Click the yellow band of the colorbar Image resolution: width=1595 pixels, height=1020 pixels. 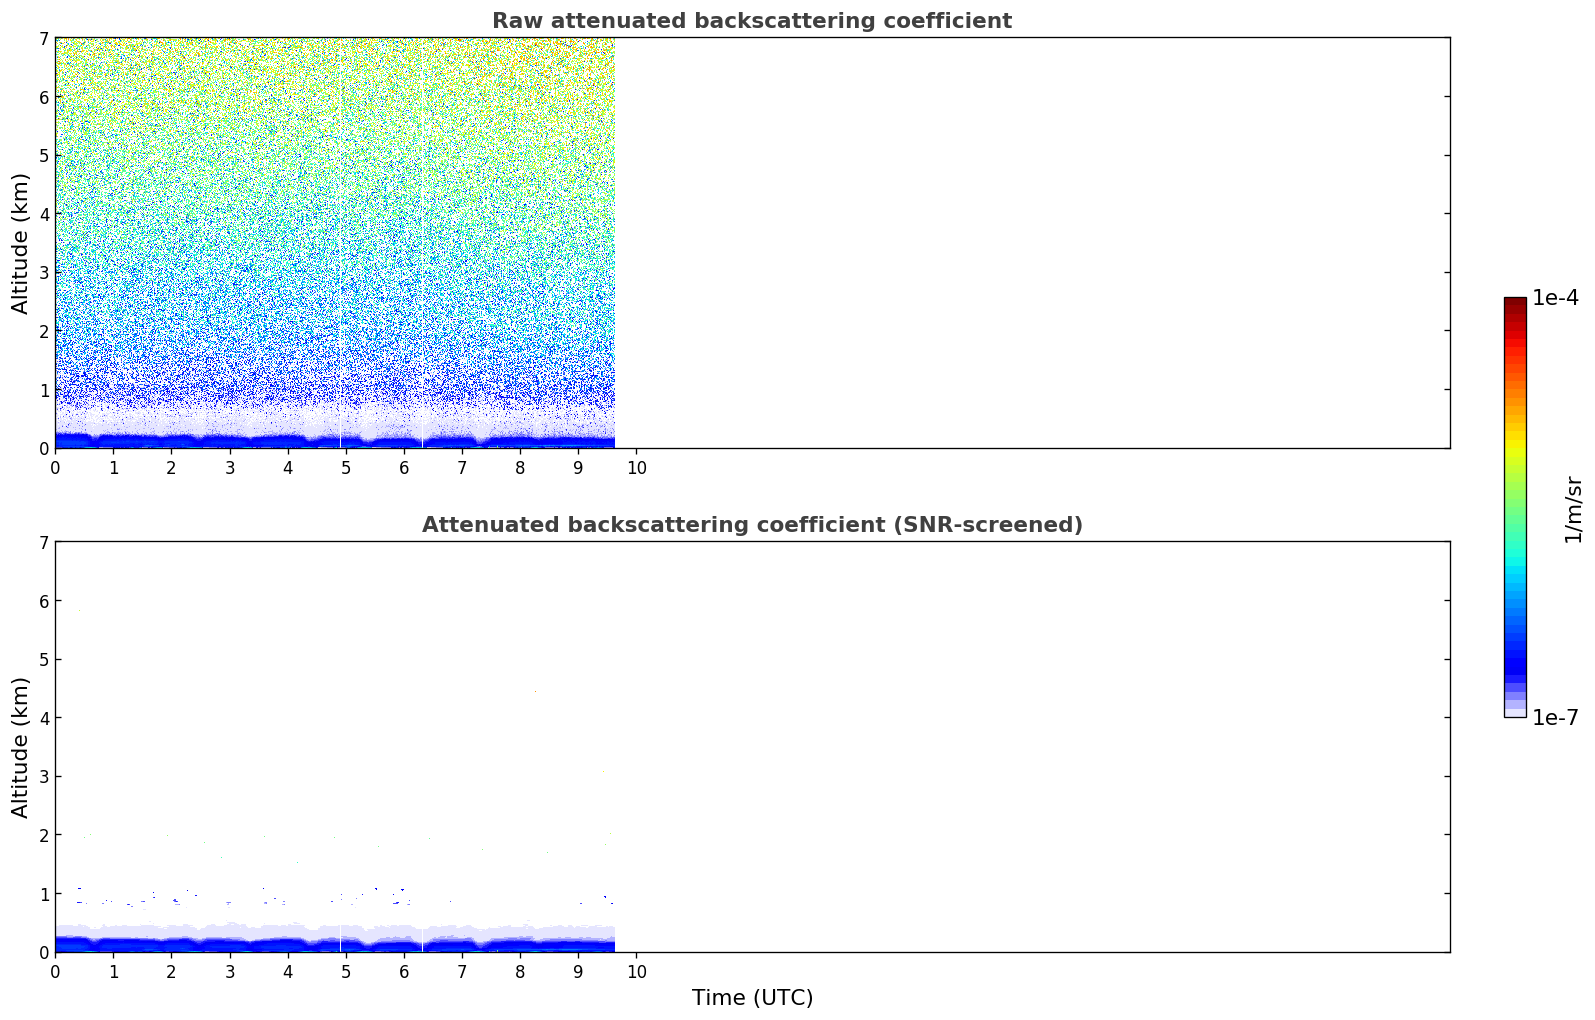click(1515, 438)
